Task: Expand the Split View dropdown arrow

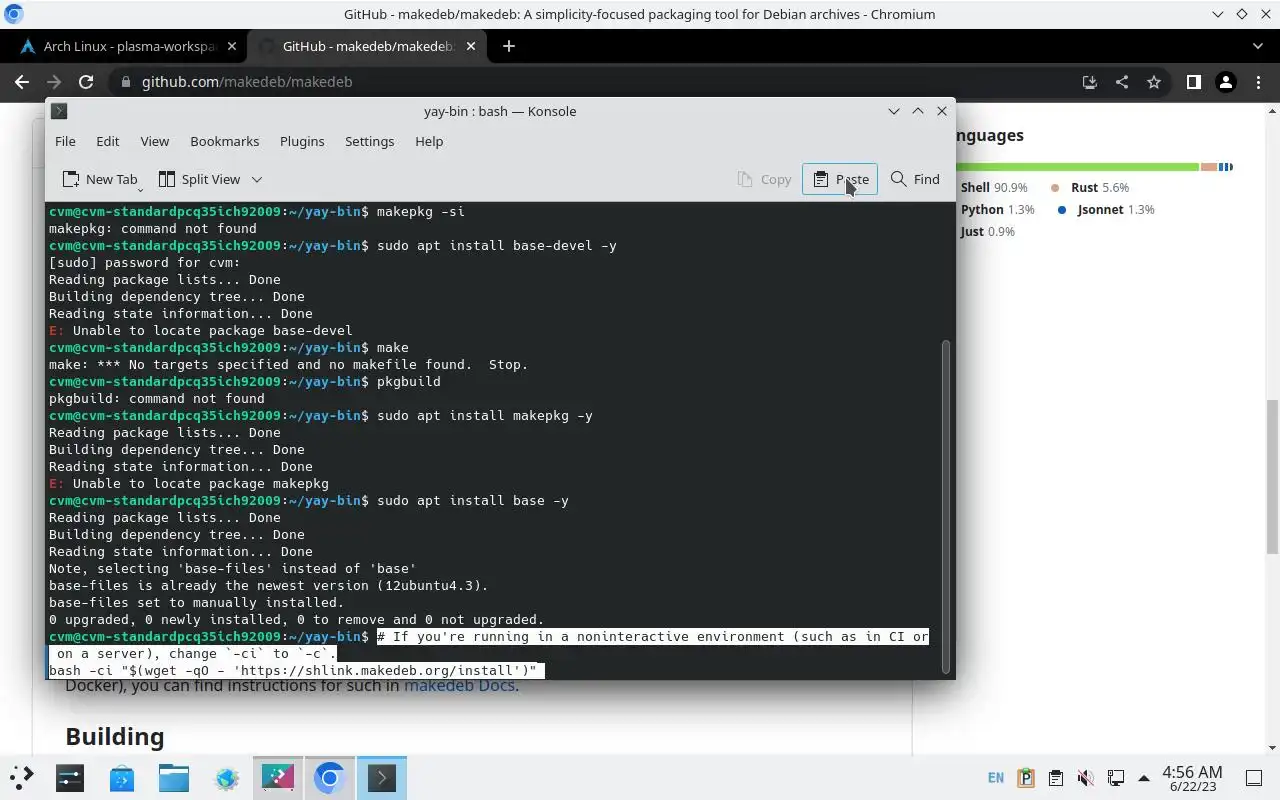Action: click(257, 180)
